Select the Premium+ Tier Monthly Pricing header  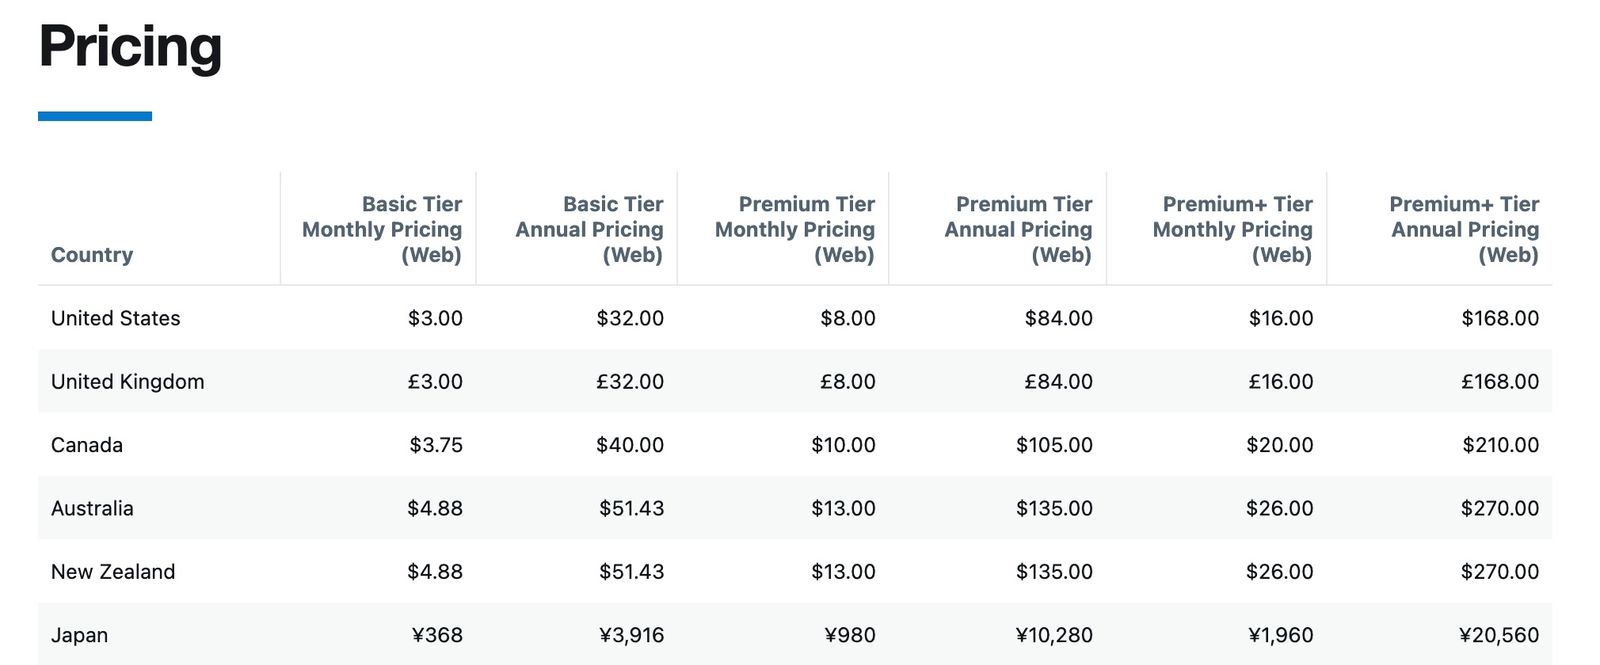[1232, 229]
